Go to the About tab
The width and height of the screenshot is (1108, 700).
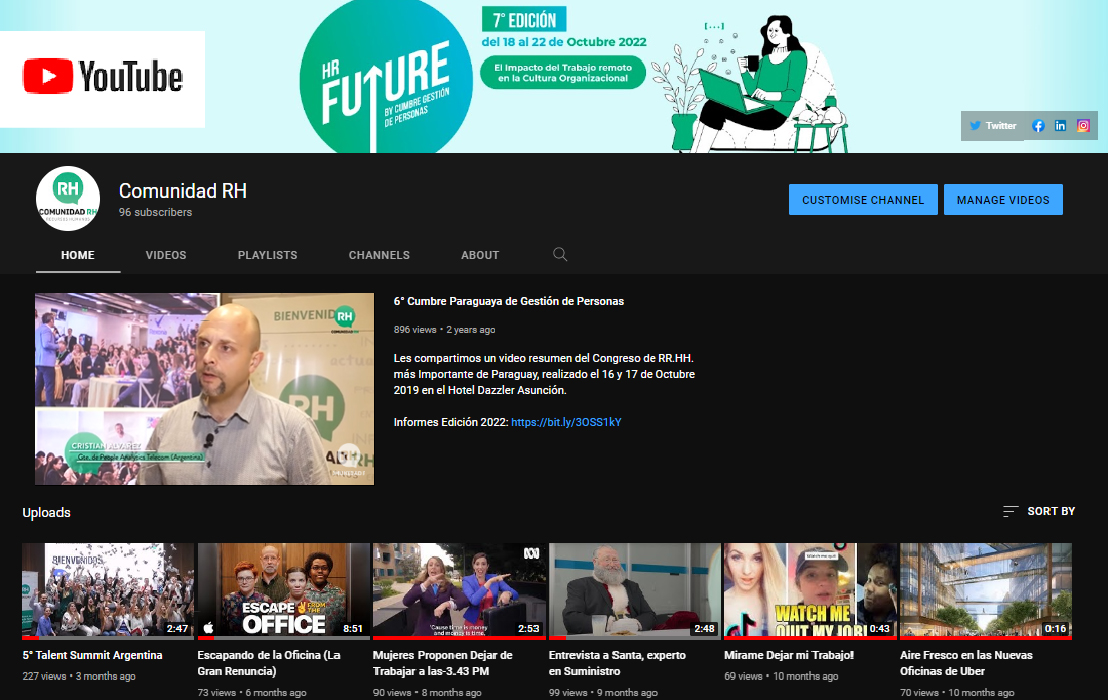(x=481, y=255)
